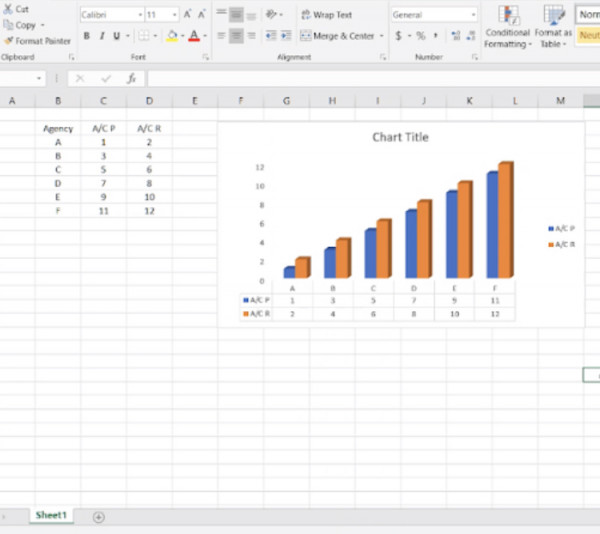Viewport: 600px width, 534px height.
Task: Align text right
Action: (x=251, y=36)
